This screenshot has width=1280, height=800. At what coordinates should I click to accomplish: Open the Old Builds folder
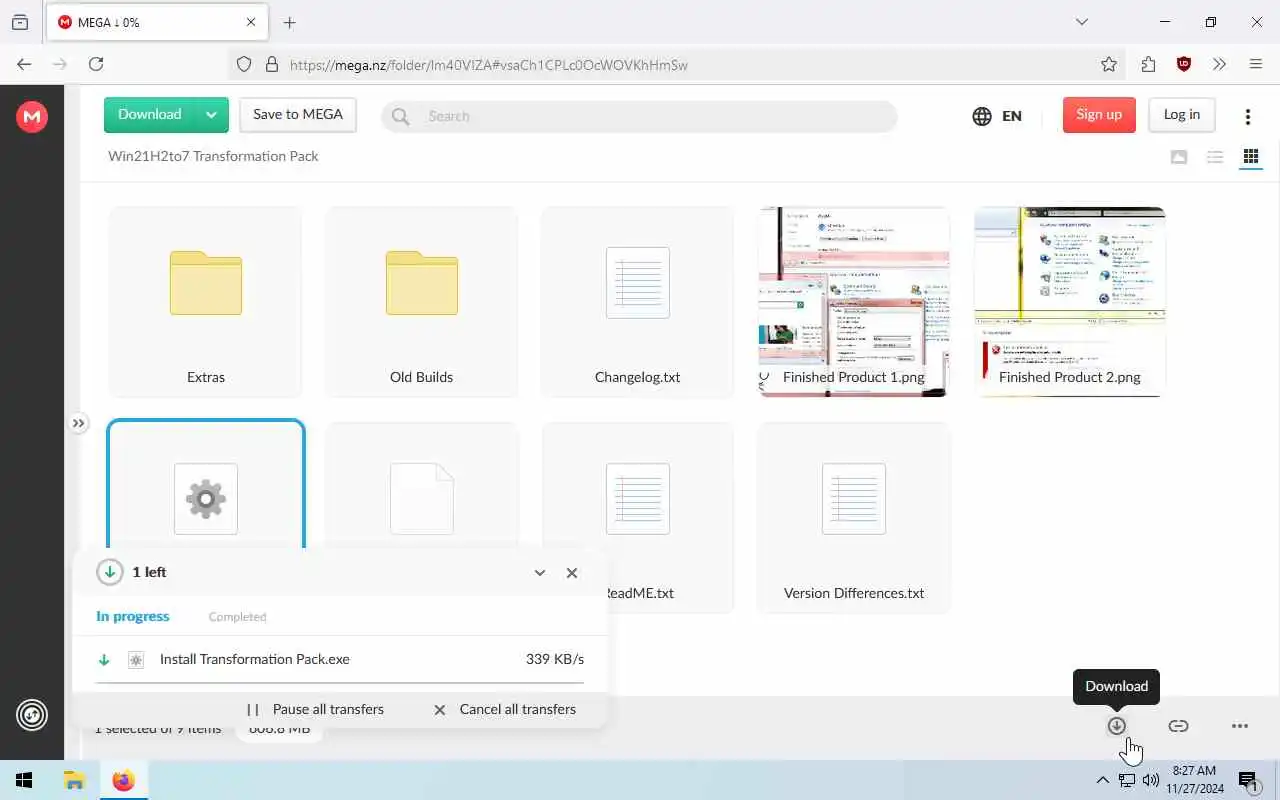click(x=422, y=302)
